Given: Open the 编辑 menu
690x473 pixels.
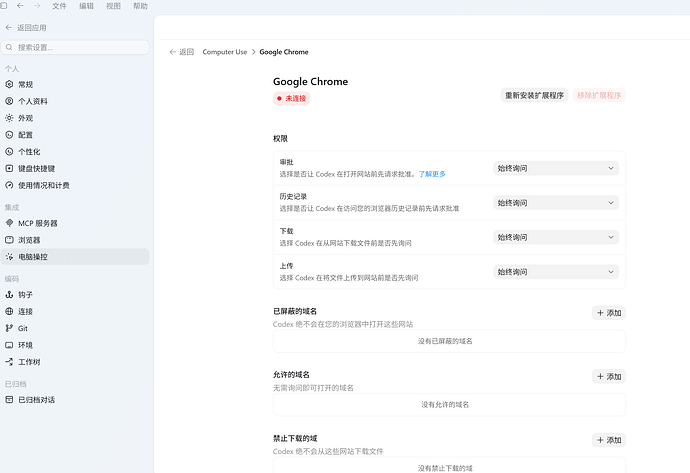Looking at the screenshot, I should (x=86, y=6).
